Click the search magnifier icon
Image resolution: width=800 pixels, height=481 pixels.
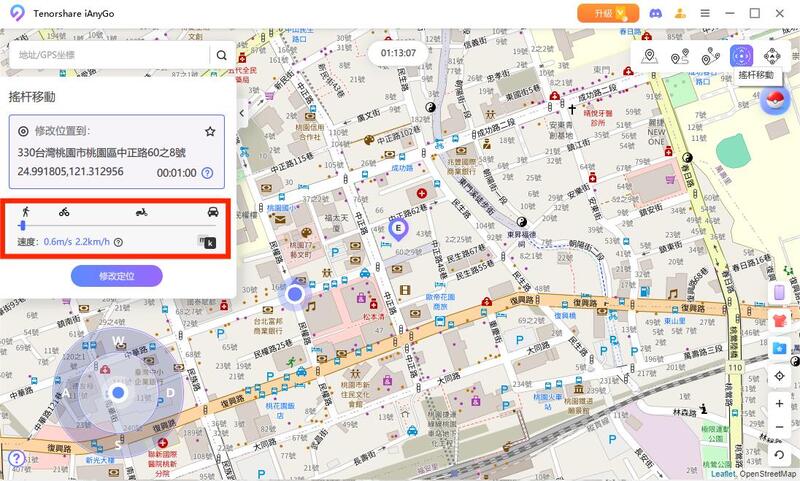(221, 55)
